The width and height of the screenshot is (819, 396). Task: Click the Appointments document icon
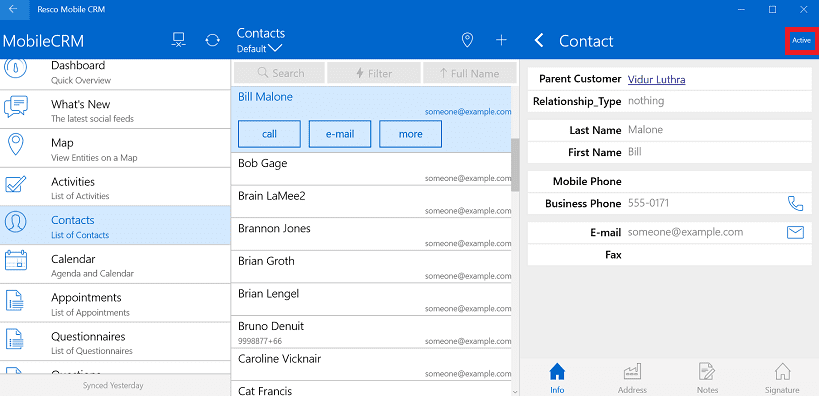(16, 300)
